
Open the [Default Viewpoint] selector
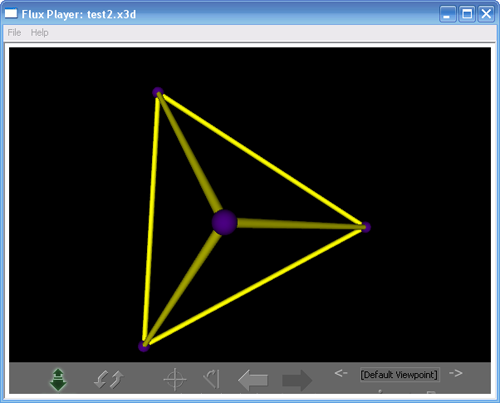point(399,375)
